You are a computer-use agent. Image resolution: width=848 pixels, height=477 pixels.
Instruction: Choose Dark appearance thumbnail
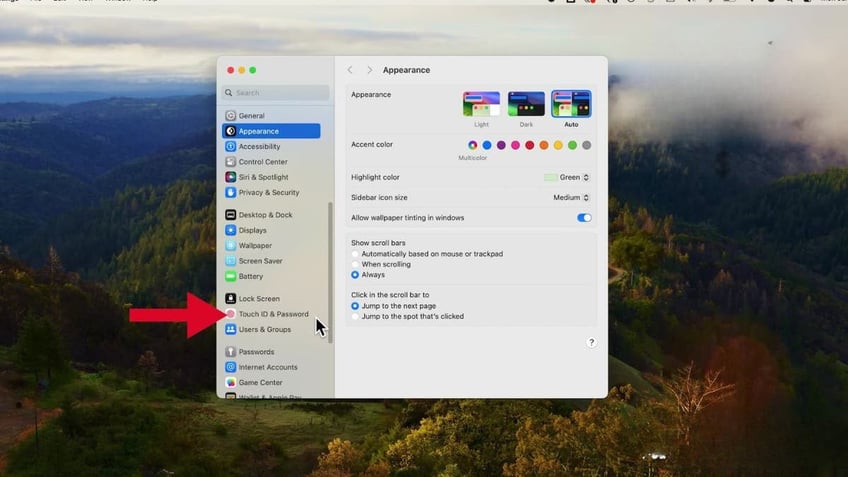pos(526,104)
